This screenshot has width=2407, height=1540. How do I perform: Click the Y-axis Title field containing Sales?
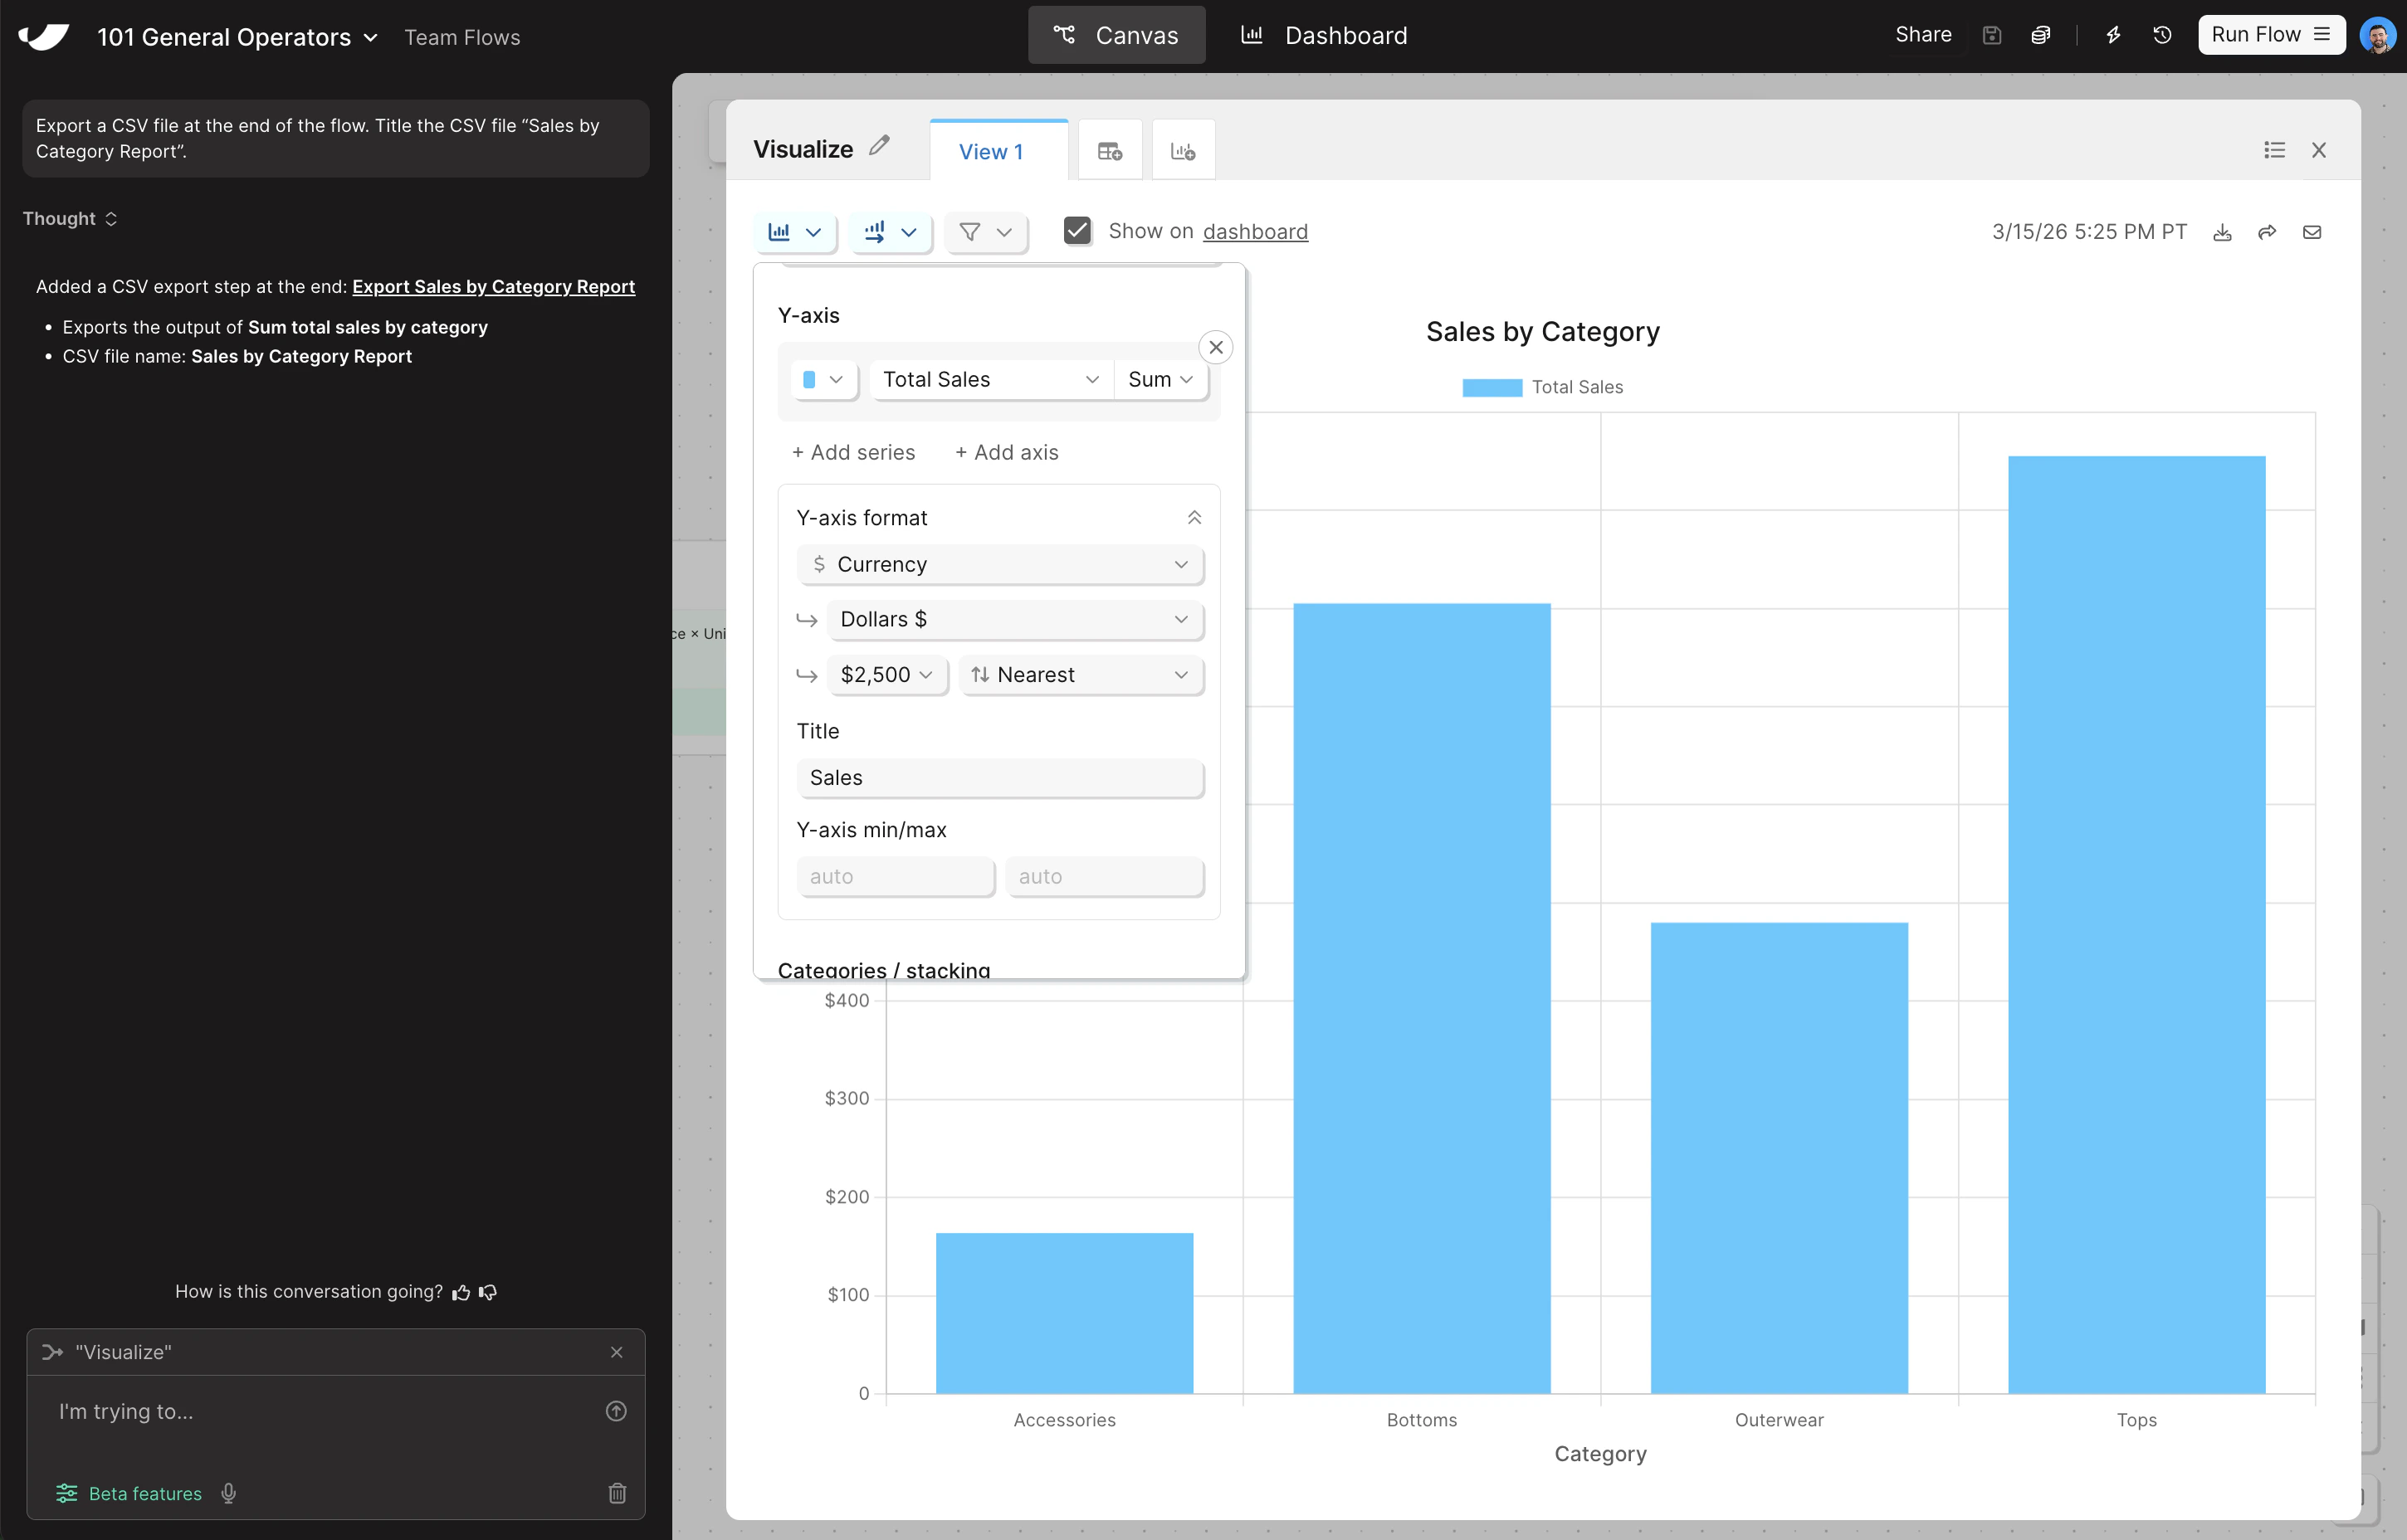(1000, 778)
